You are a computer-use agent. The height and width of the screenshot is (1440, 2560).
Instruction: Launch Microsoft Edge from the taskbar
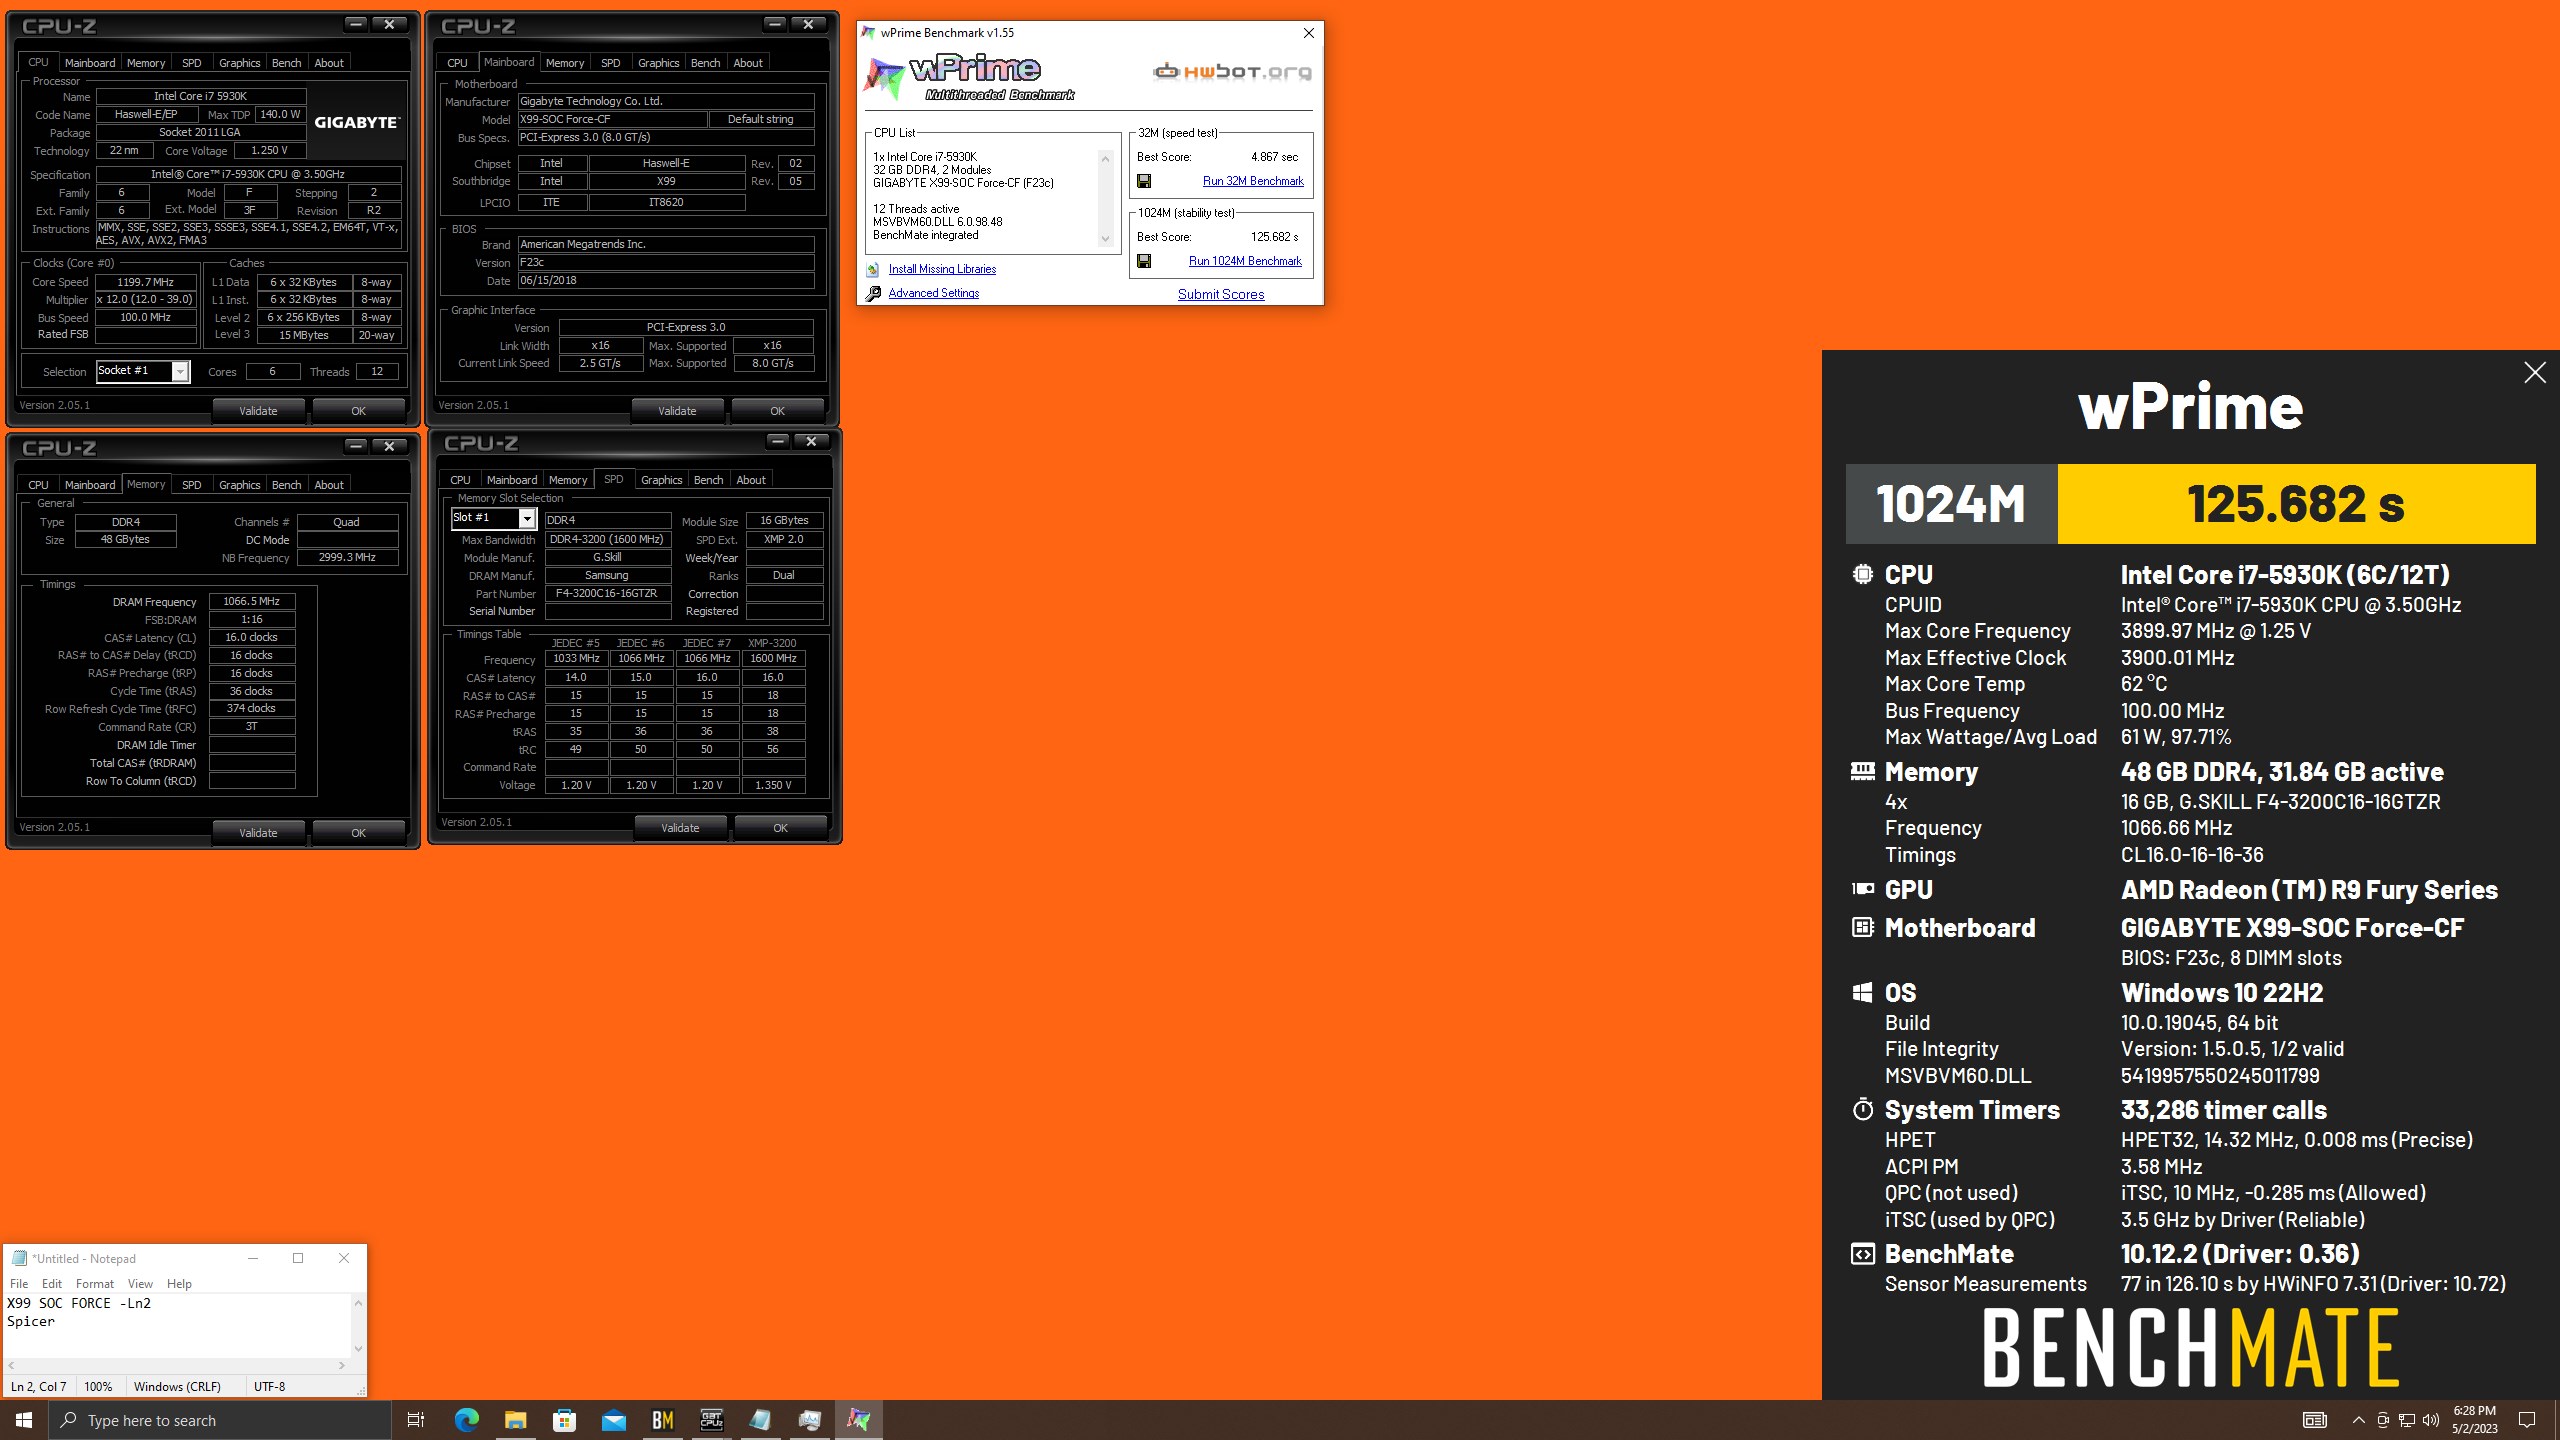(466, 1420)
